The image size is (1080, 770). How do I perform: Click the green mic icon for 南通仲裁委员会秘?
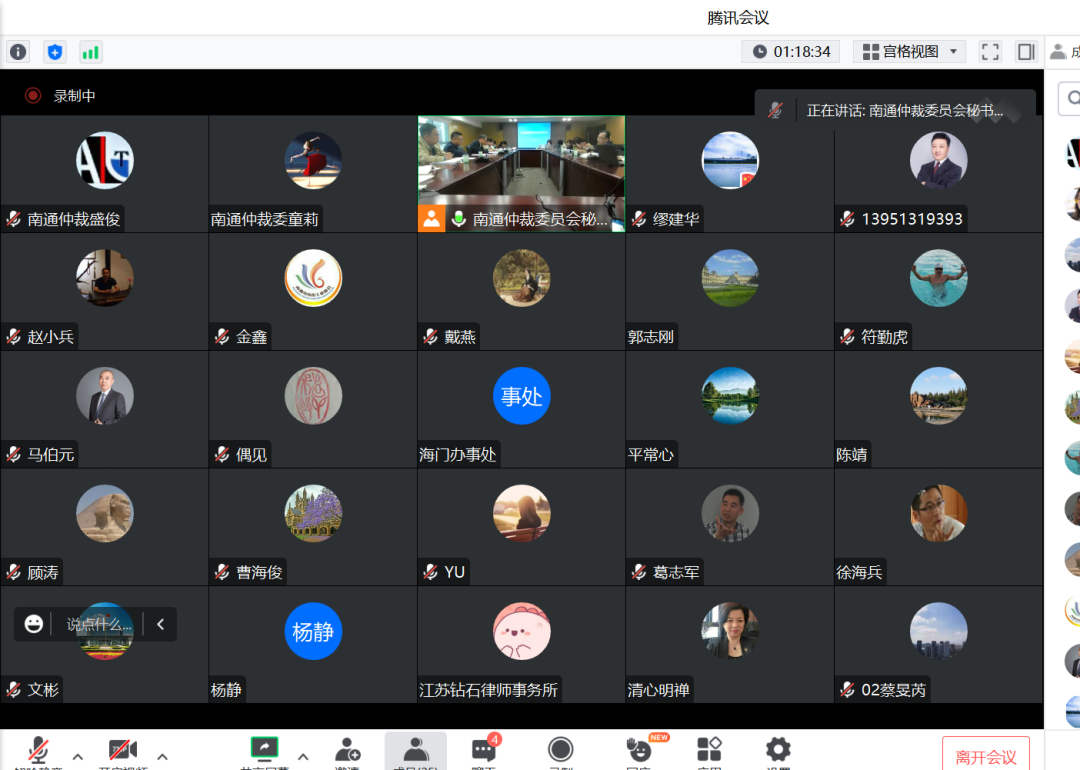click(x=458, y=219)
